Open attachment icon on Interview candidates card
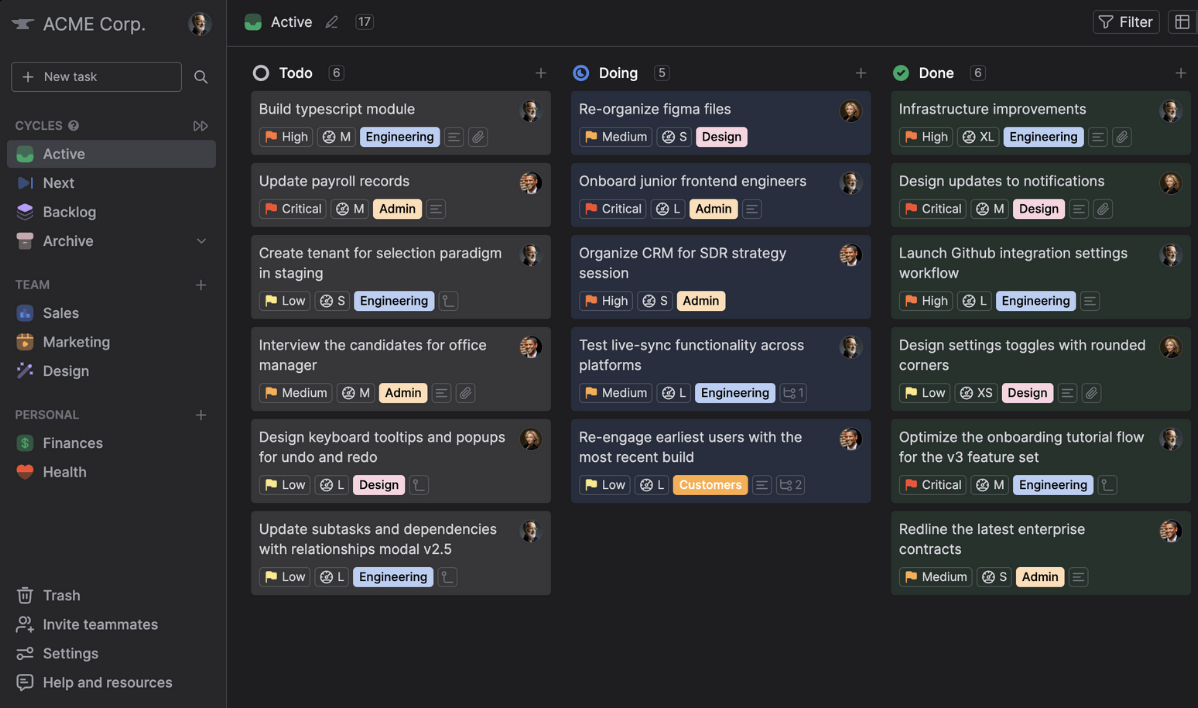1198x708 pixels. point(465,393)
